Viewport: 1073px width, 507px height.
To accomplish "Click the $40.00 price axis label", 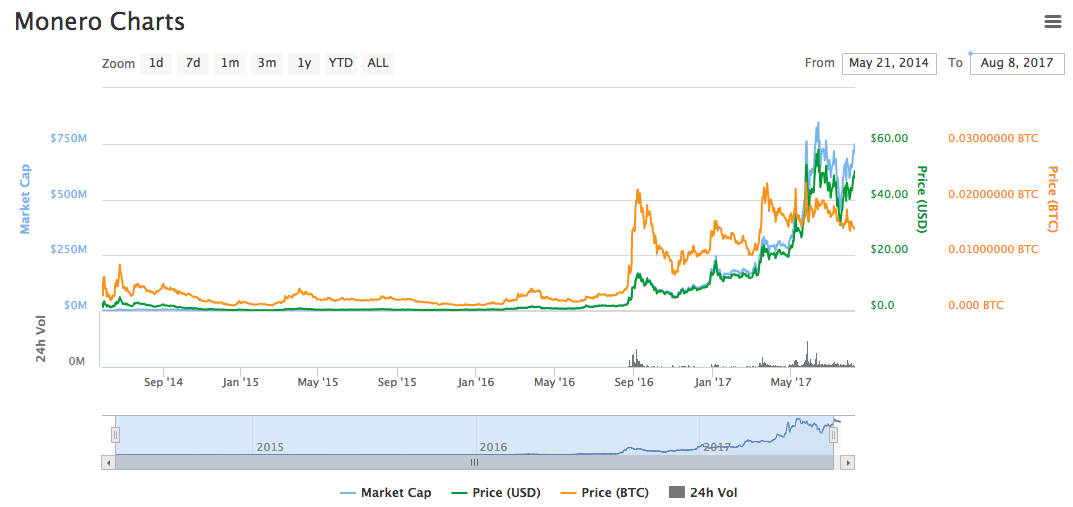I will click(889, 194).
